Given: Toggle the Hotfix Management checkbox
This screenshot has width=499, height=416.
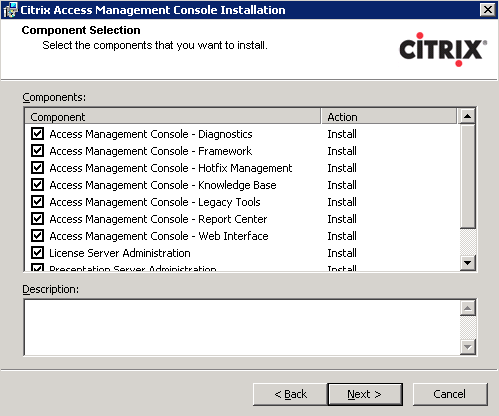Looking at the screenshot, I should [x=37, y=168].
